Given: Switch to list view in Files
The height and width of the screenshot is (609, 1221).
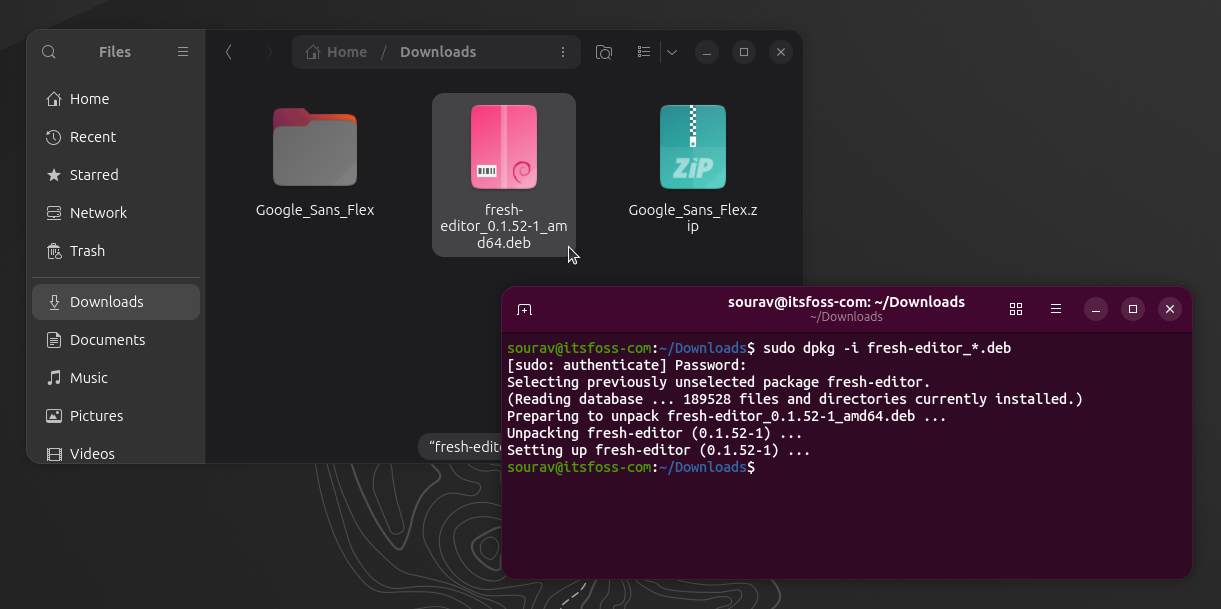Looking at the screenshot, I should click(x=643, y=51).
